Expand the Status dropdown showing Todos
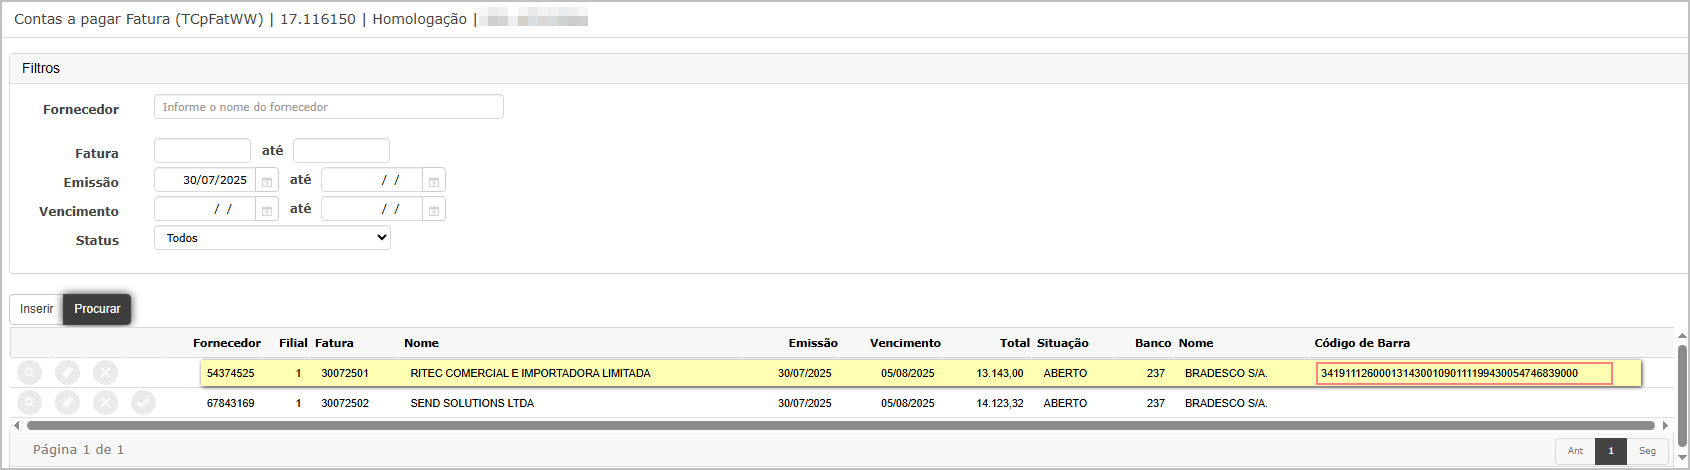Image resolution: width=1690 pixels, height=470 pixels. (x=272, y=238)
